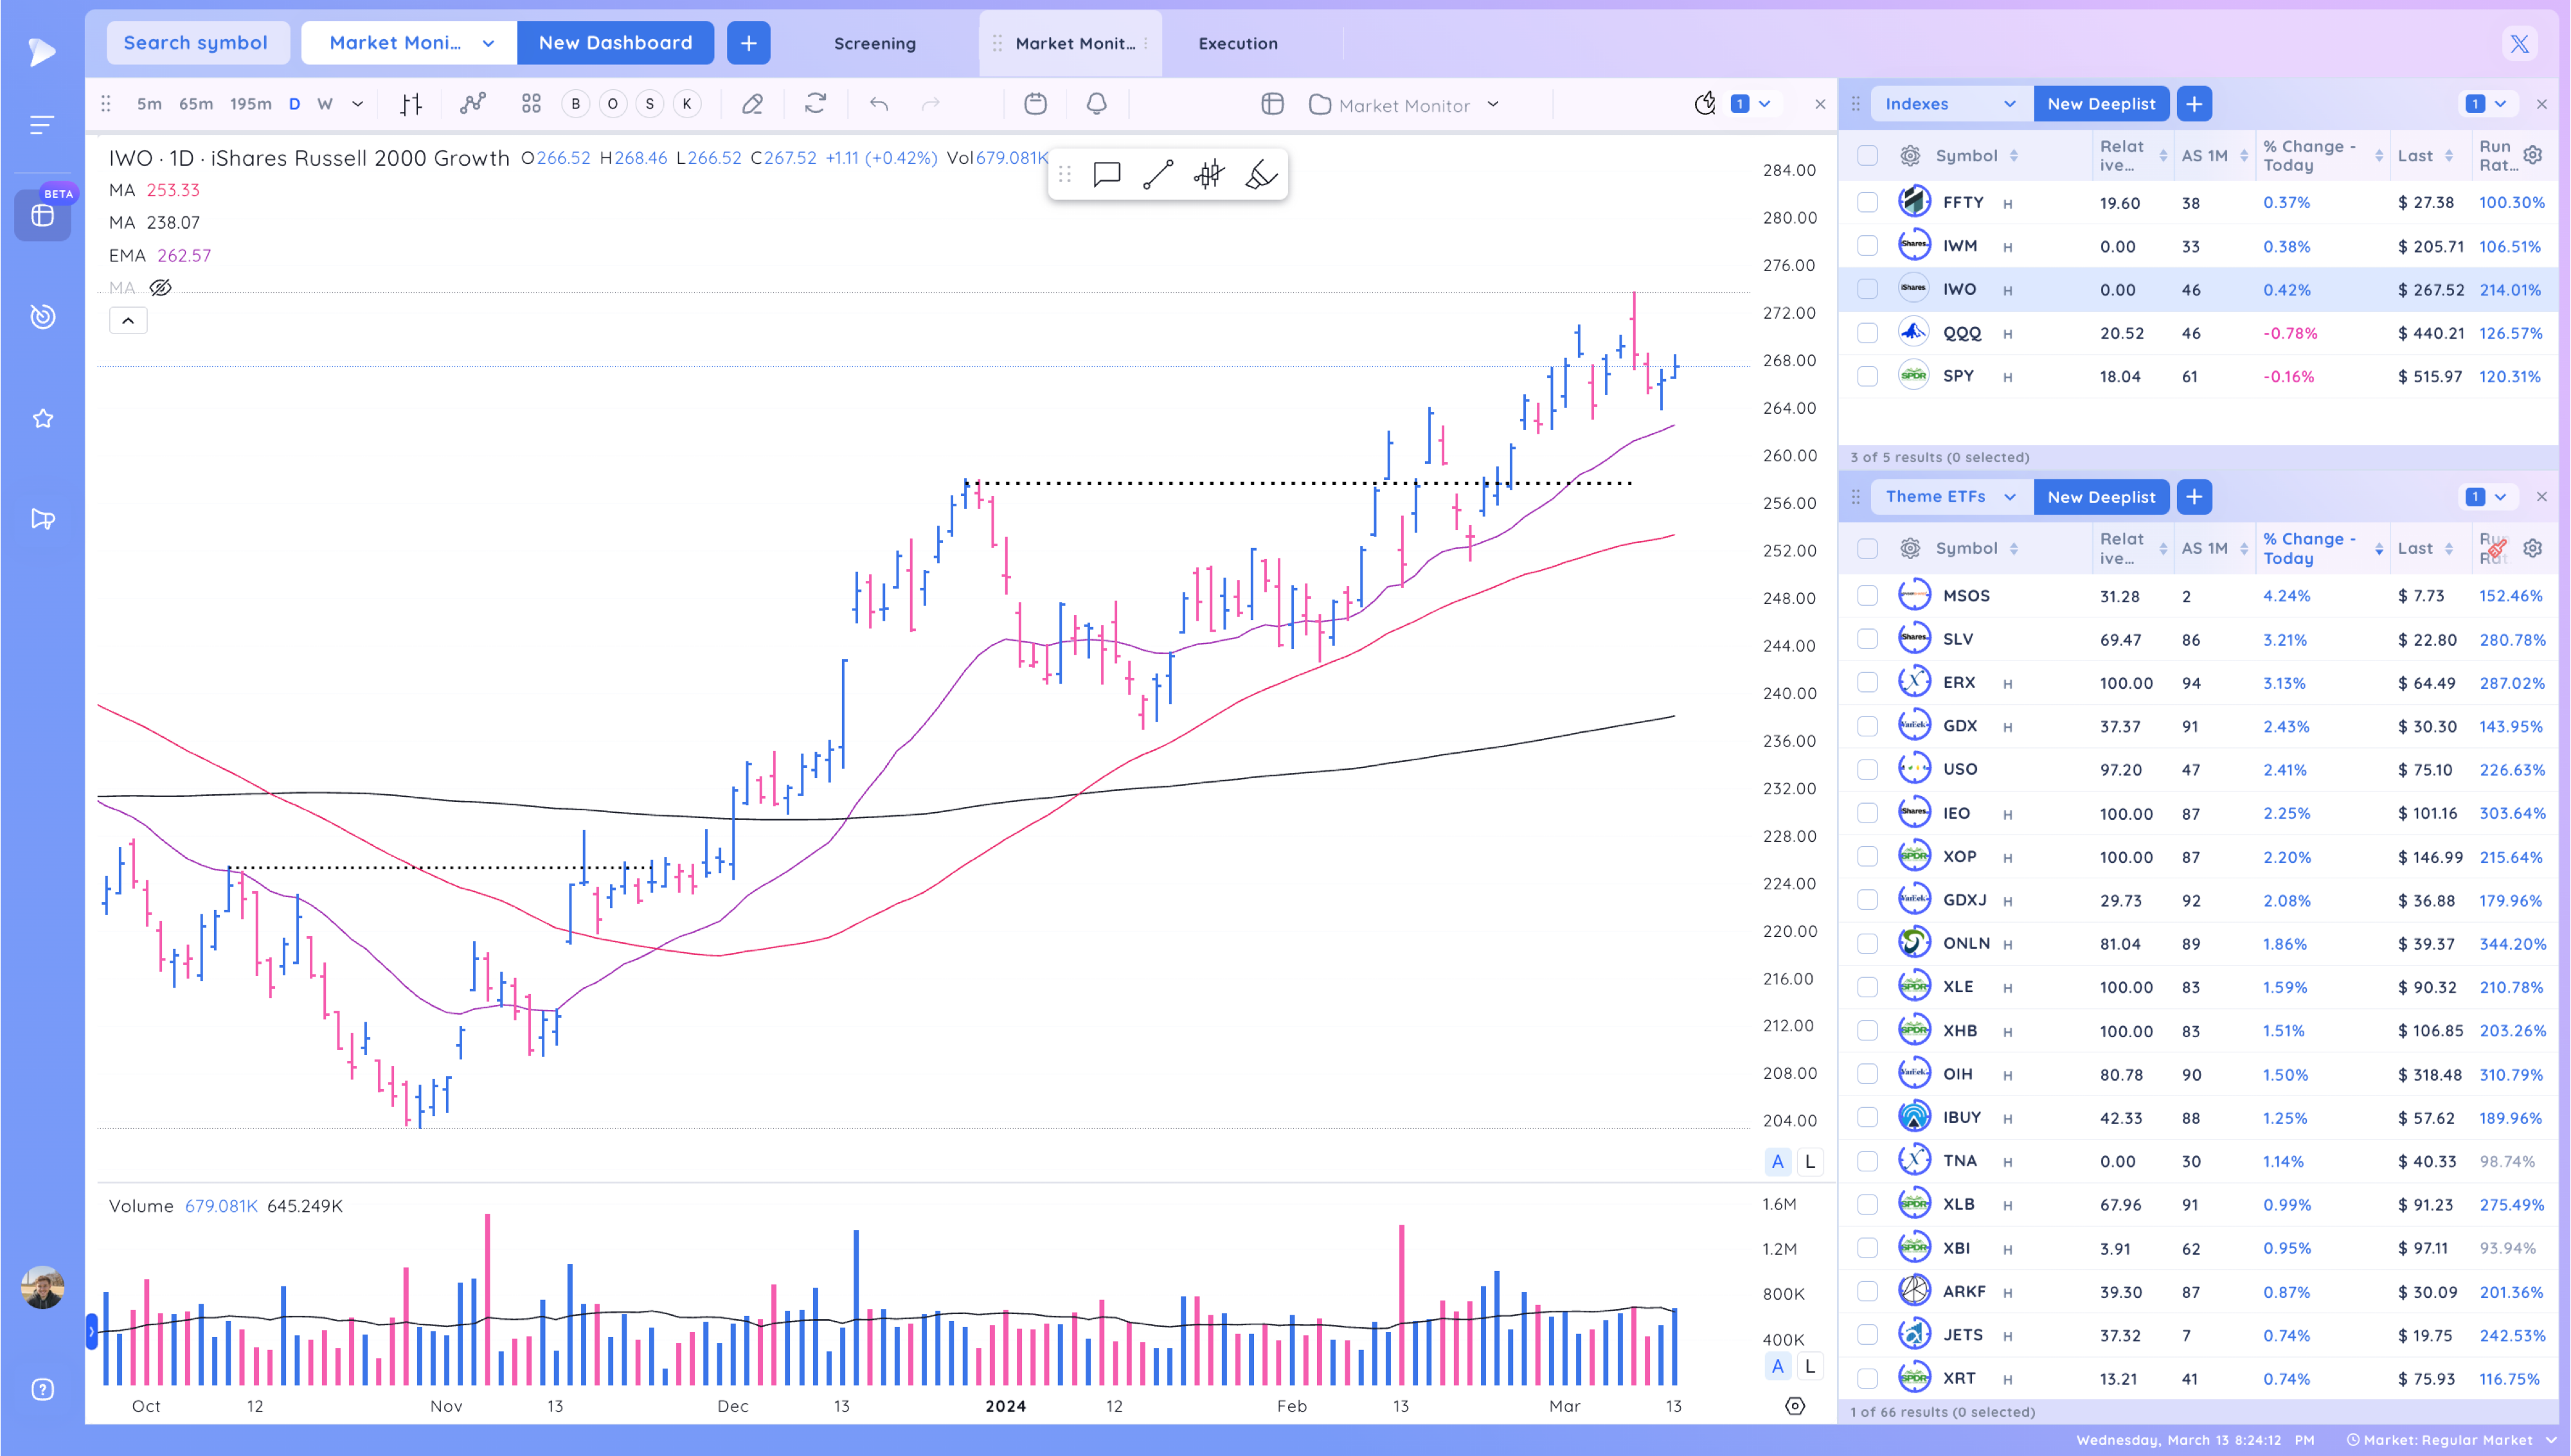Check the FFTY row checkbox
2571x1456 pixels.
point(1867,203)
